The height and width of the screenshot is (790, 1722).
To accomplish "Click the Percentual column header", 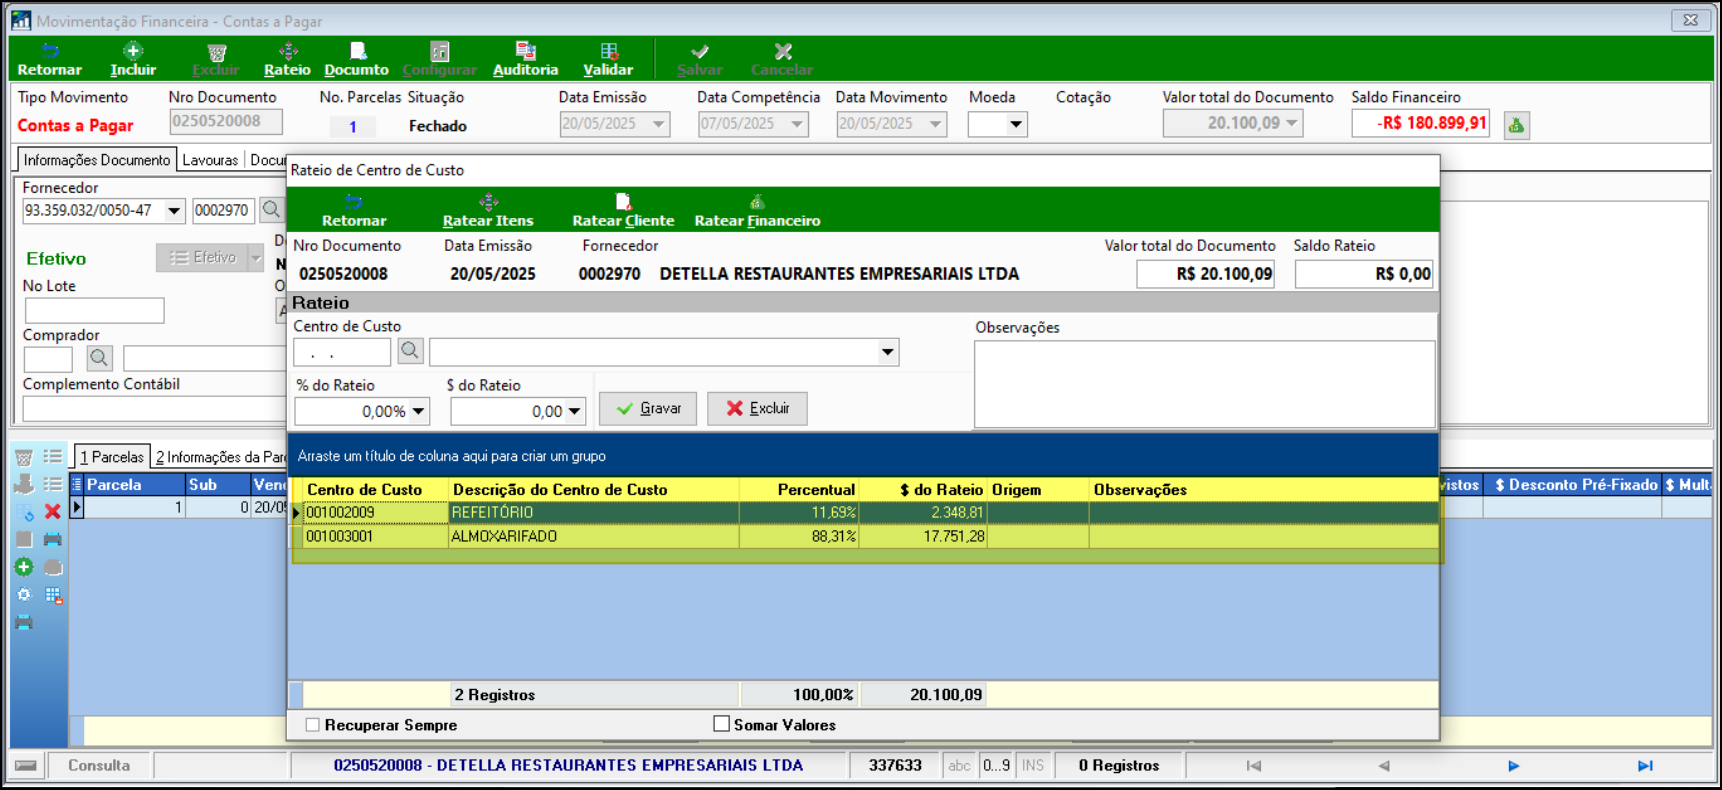I will (x=799, y=490).
